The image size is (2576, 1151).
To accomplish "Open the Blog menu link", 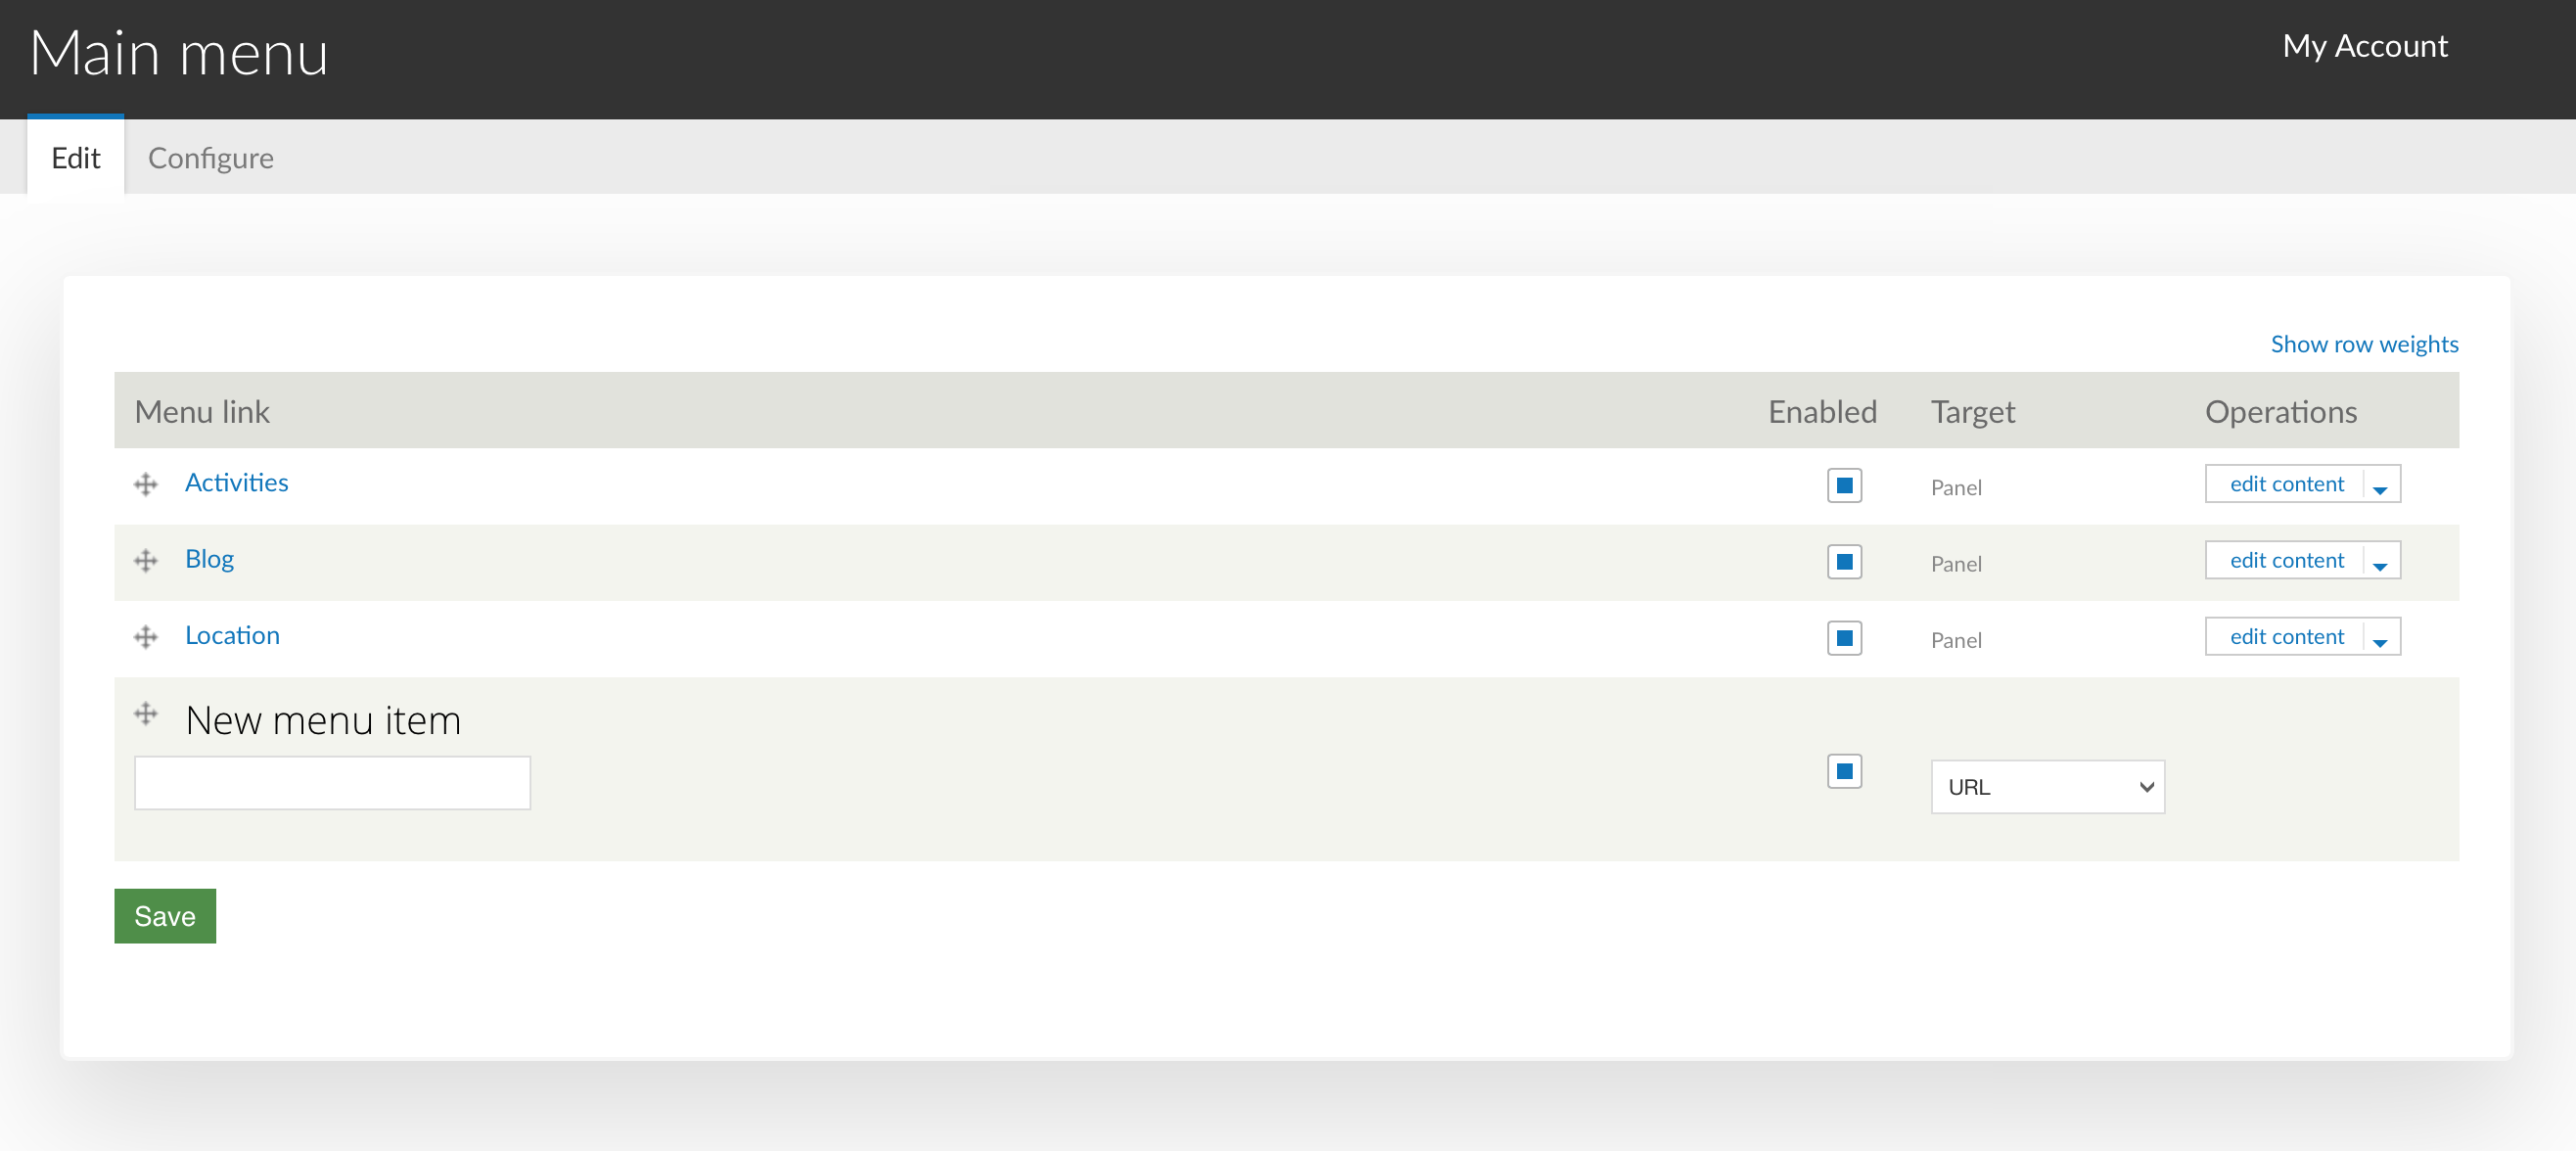I will click(209, 559).
